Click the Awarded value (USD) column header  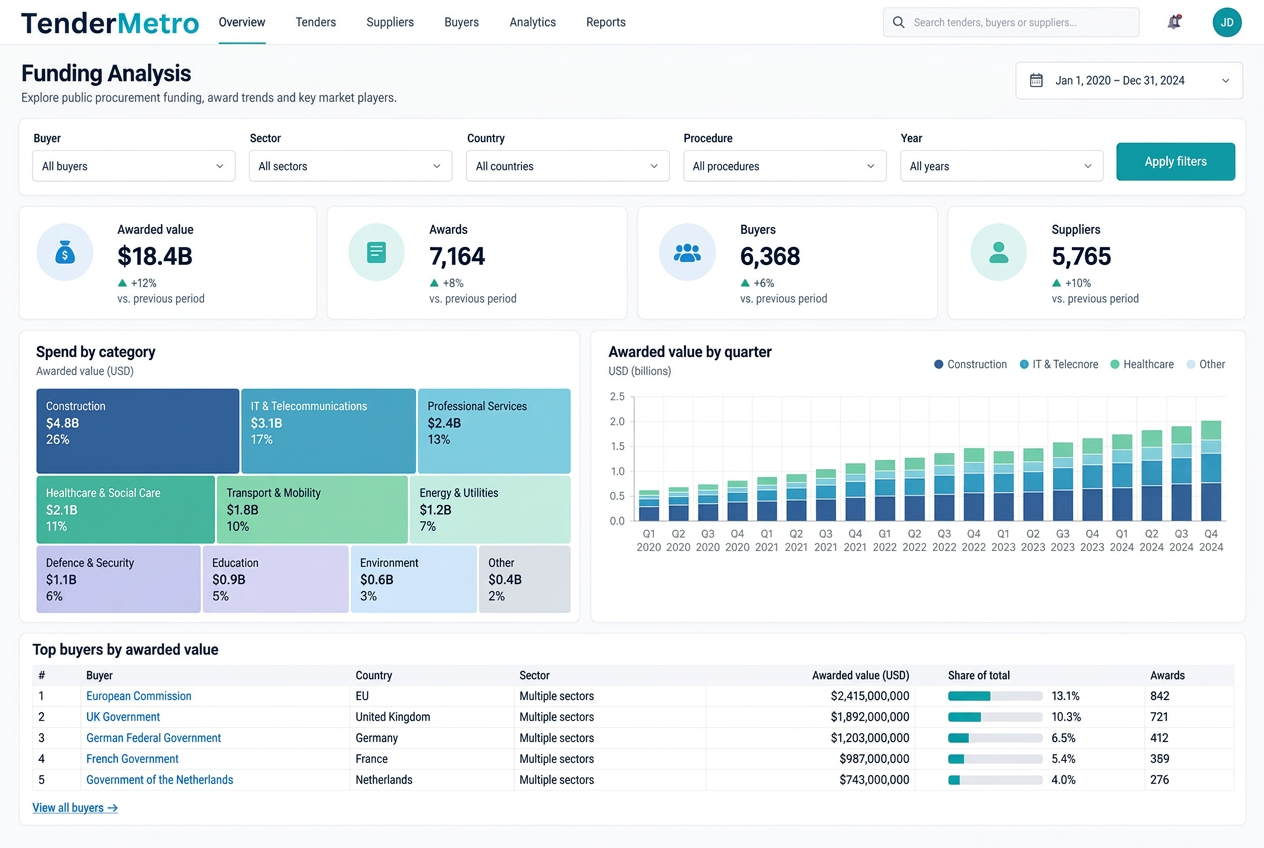click(861, 675)
